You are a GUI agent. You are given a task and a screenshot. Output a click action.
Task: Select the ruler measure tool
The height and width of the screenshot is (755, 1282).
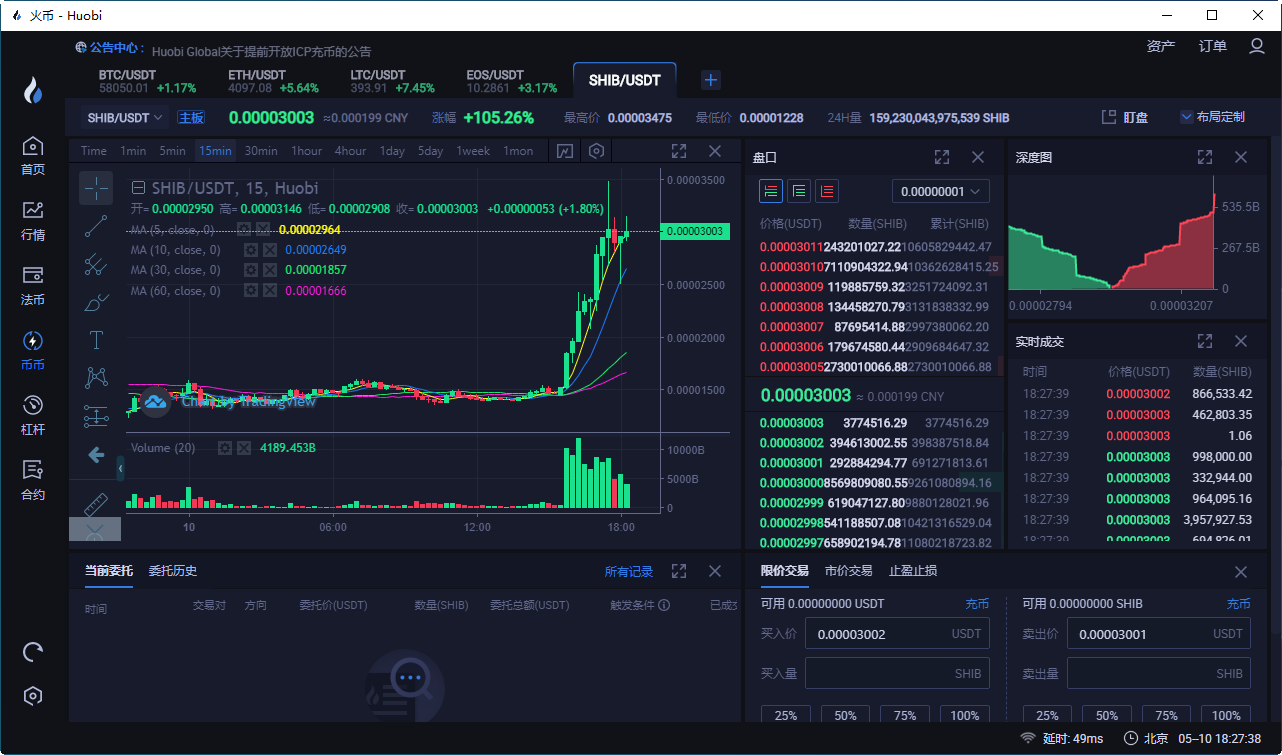click(x=96, y=503)
